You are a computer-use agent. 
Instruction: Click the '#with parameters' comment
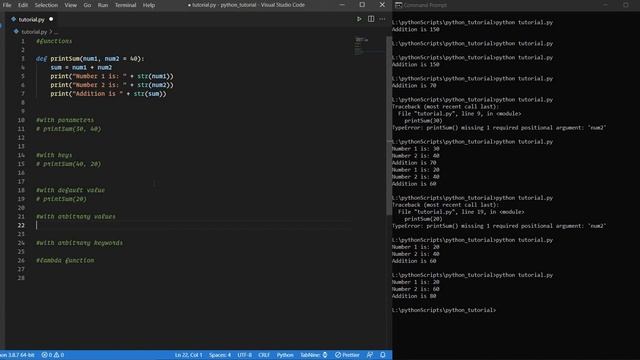pyautogui.click(x=65, y=120)
